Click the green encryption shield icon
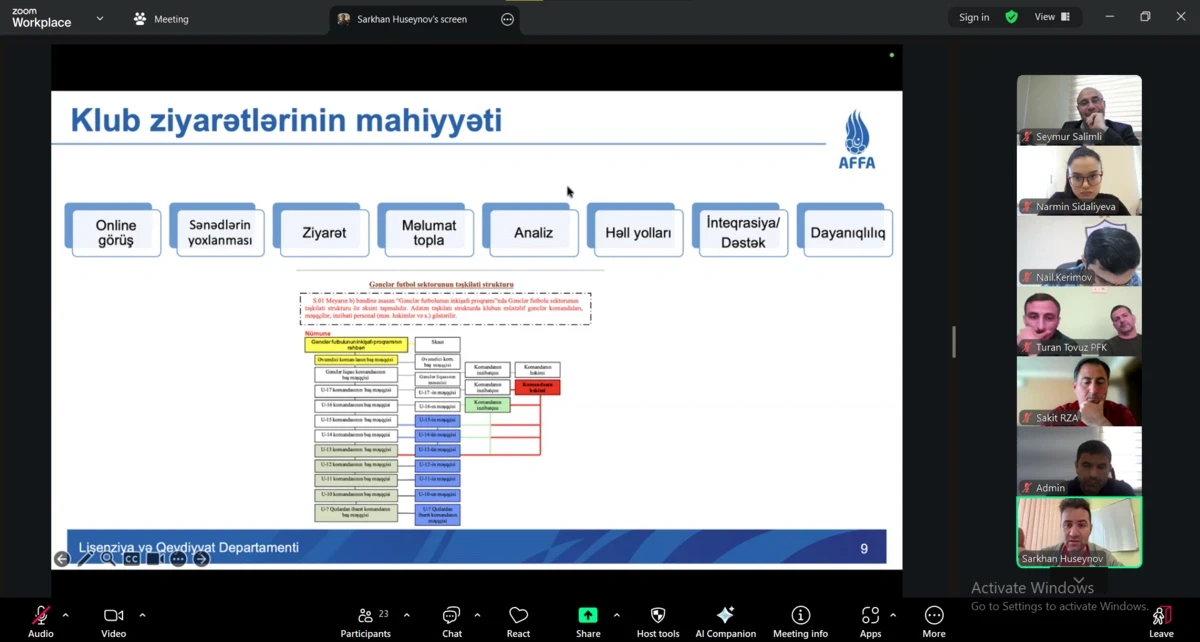Screen dimensions: 1200x642 coord(1011,17)
